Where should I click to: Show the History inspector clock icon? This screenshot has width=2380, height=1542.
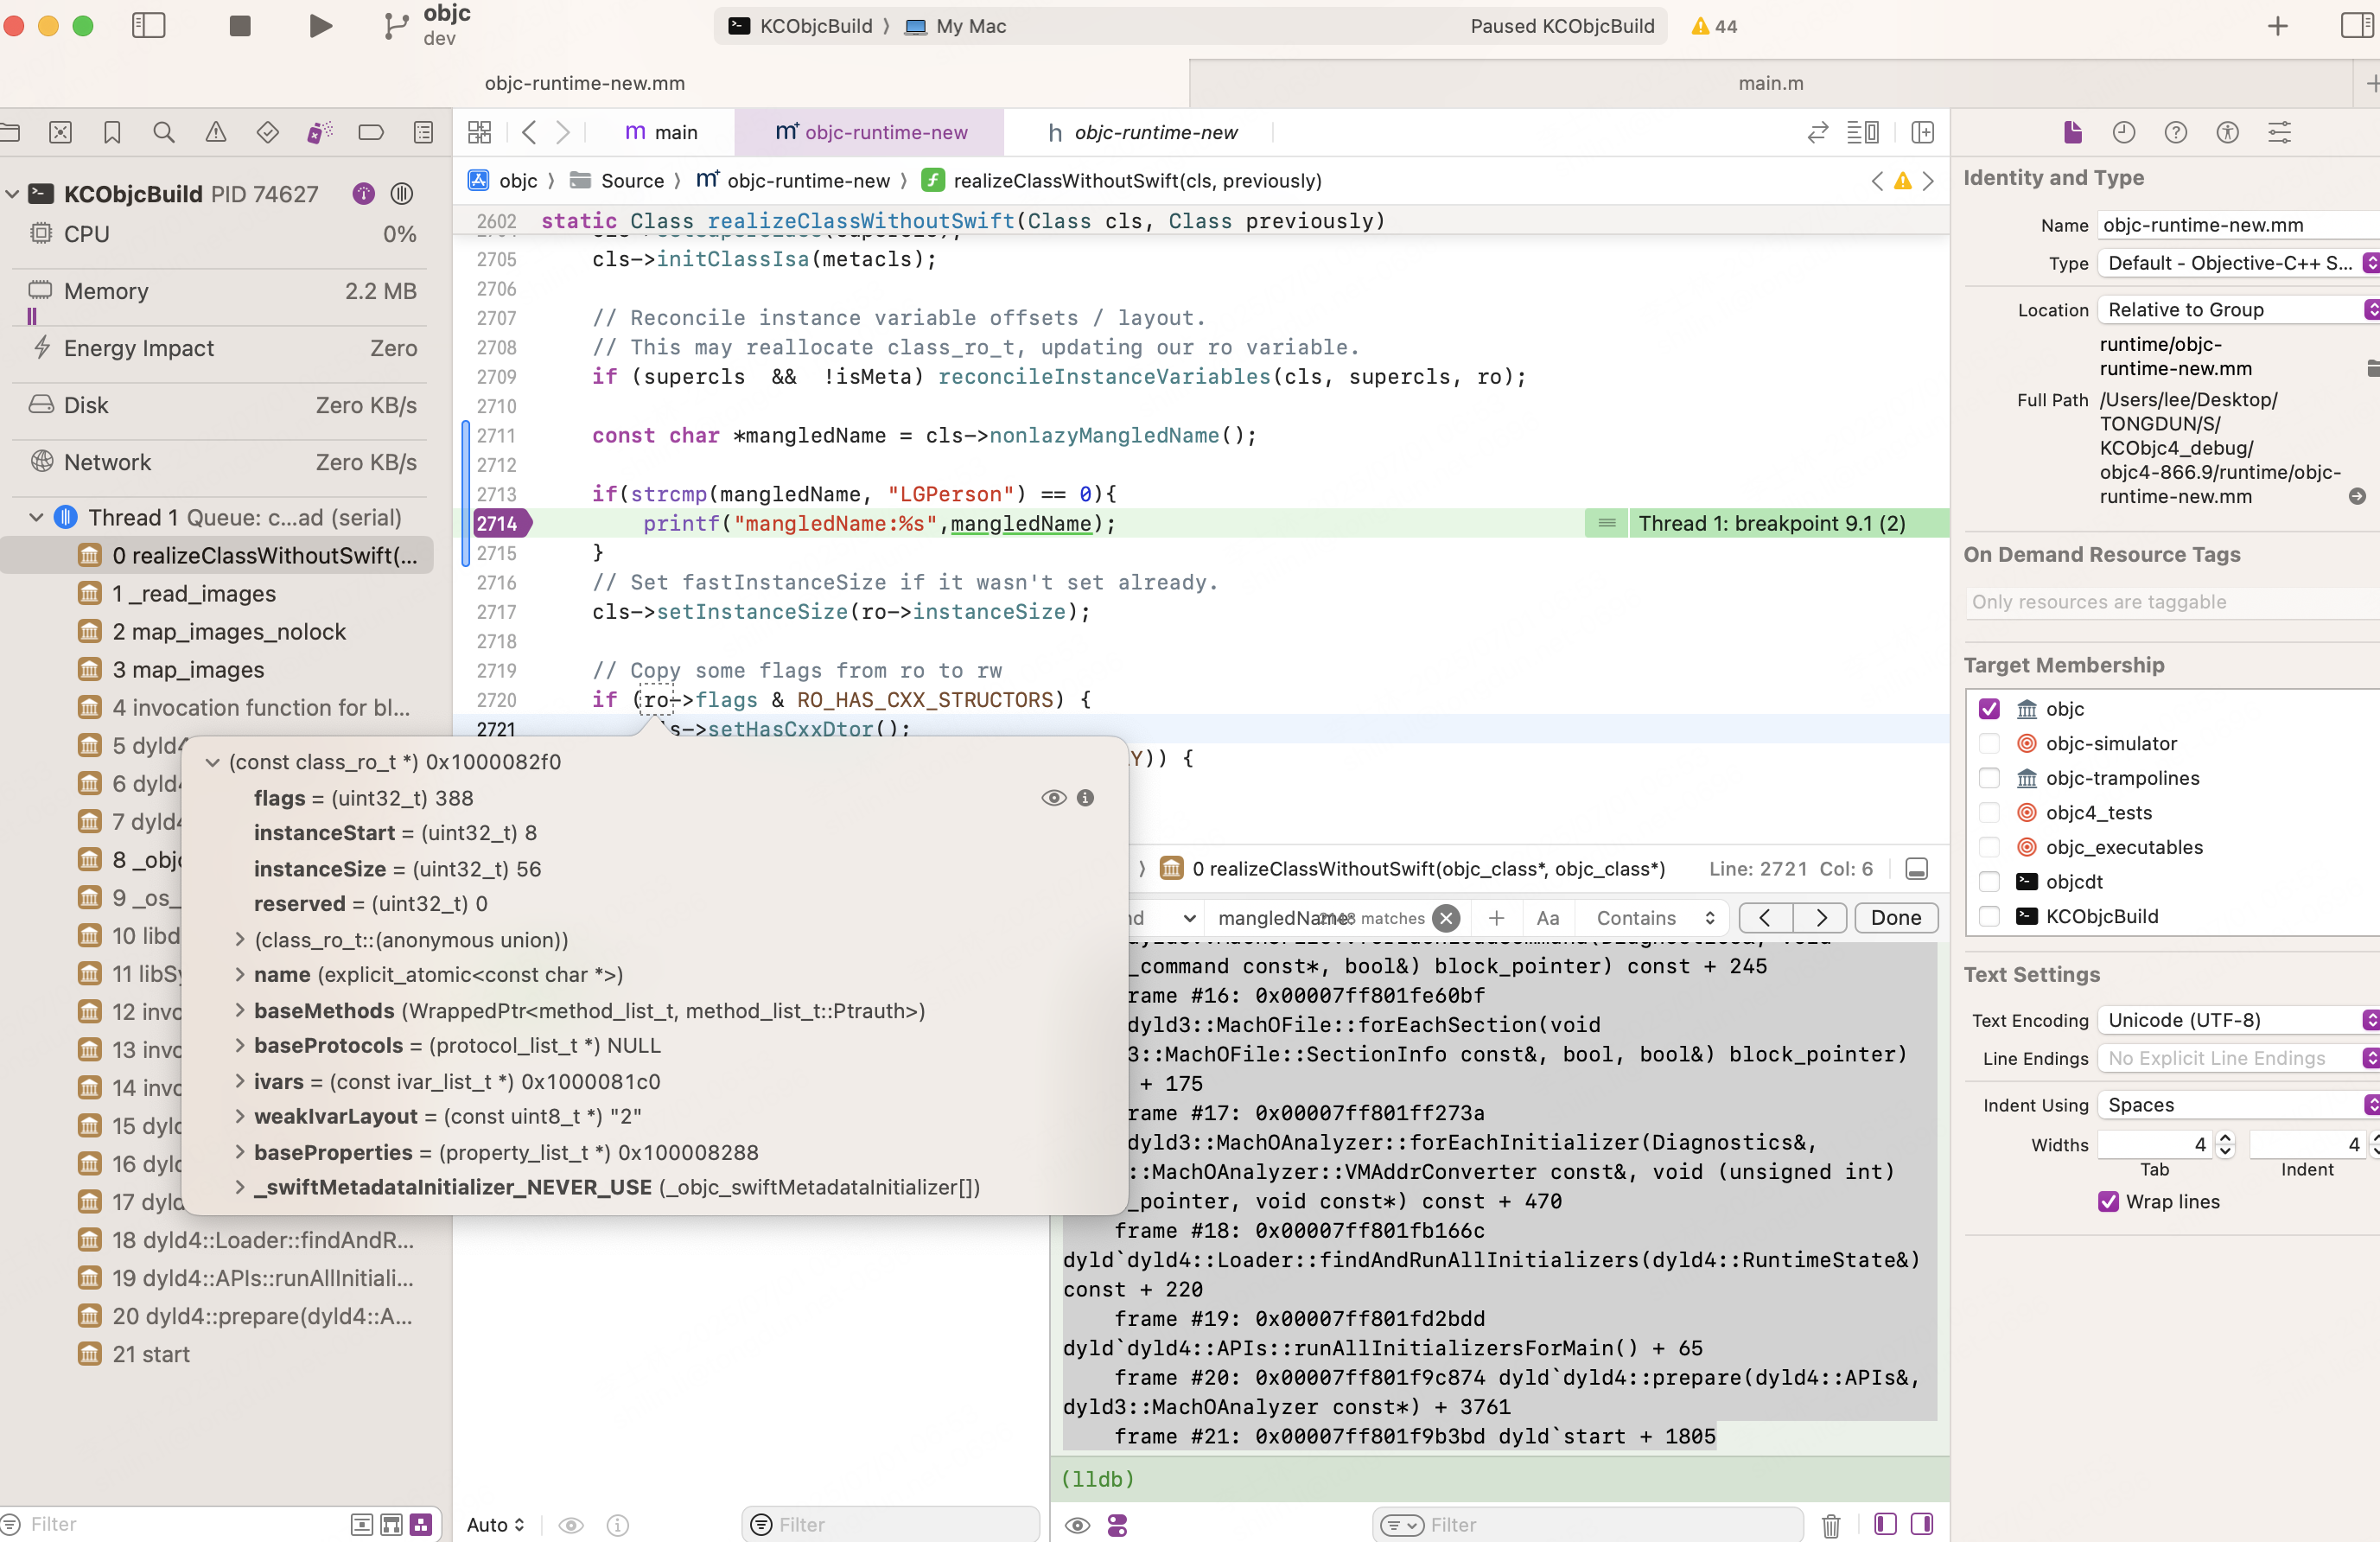[2123, 132]
